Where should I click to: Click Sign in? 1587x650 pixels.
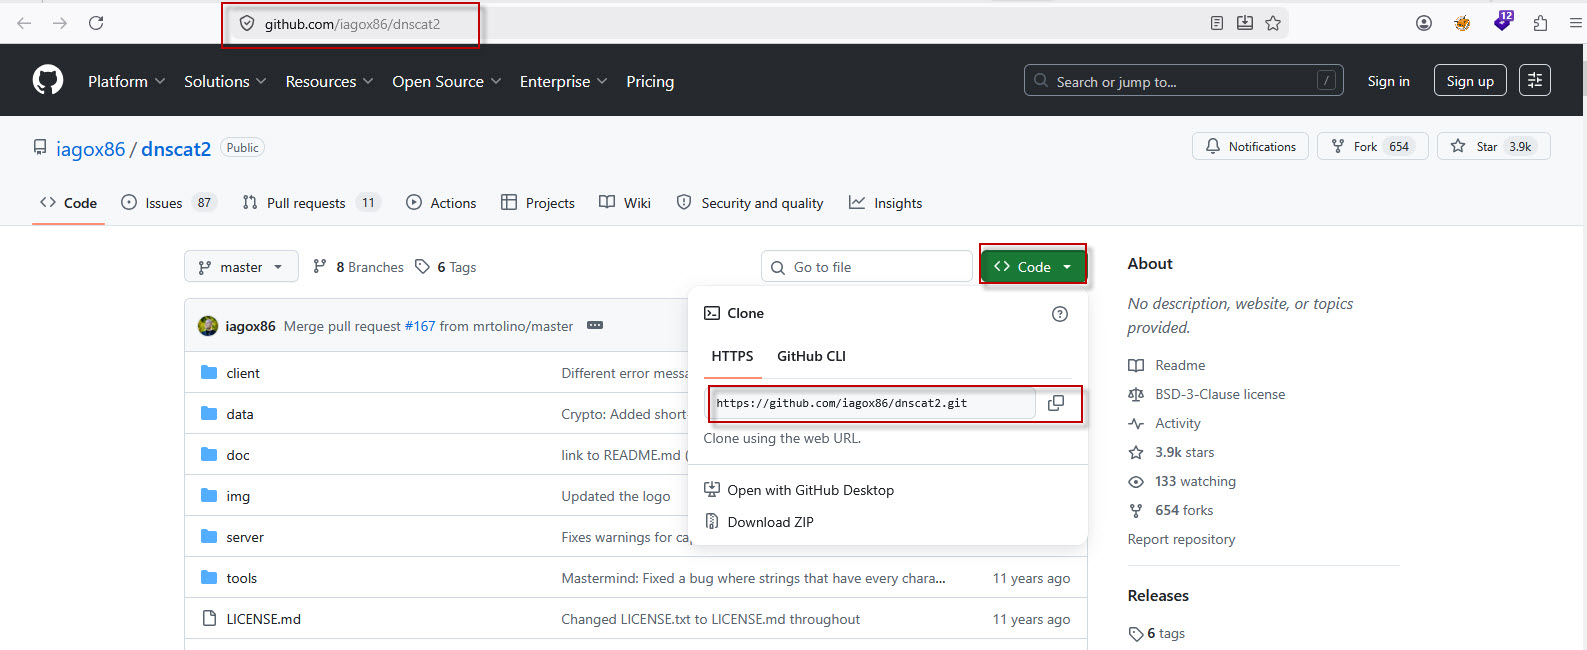(x=1388, y=81)
